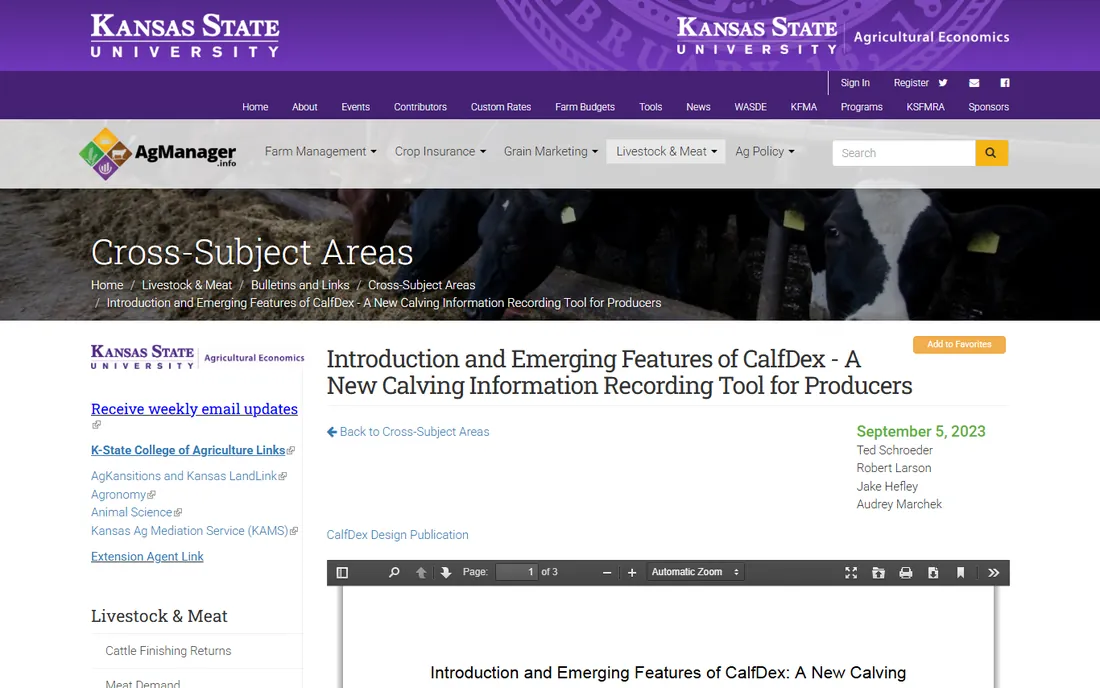Image resolution: width=1100 pixels, height=688 pixels.
Task: Open KSFMRA navigation item
Action: [x=925, y=107]
